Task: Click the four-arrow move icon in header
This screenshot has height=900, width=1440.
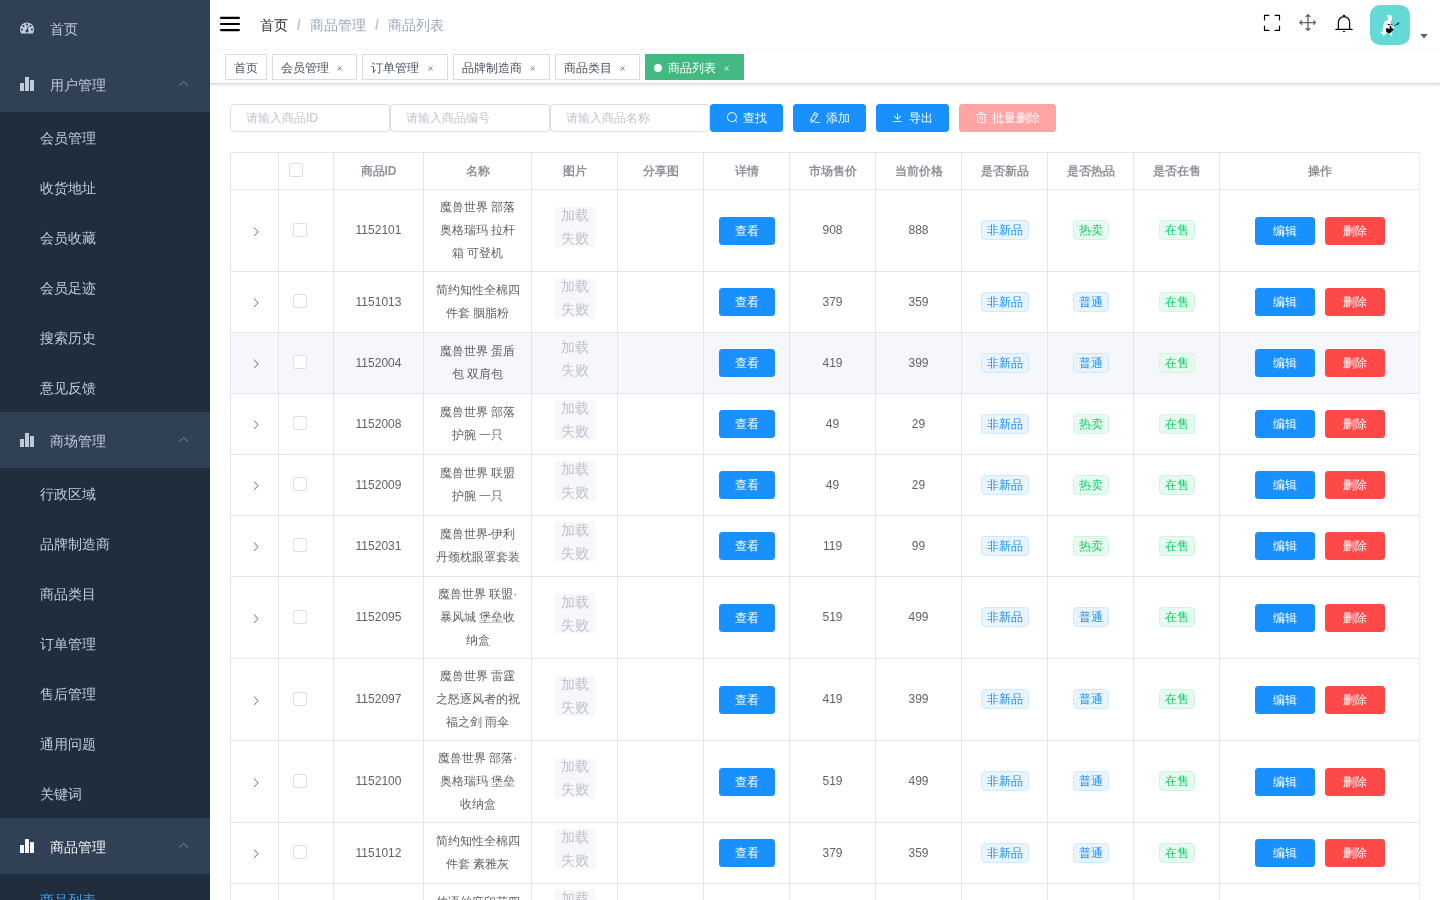Action: tap(1308, 23)
